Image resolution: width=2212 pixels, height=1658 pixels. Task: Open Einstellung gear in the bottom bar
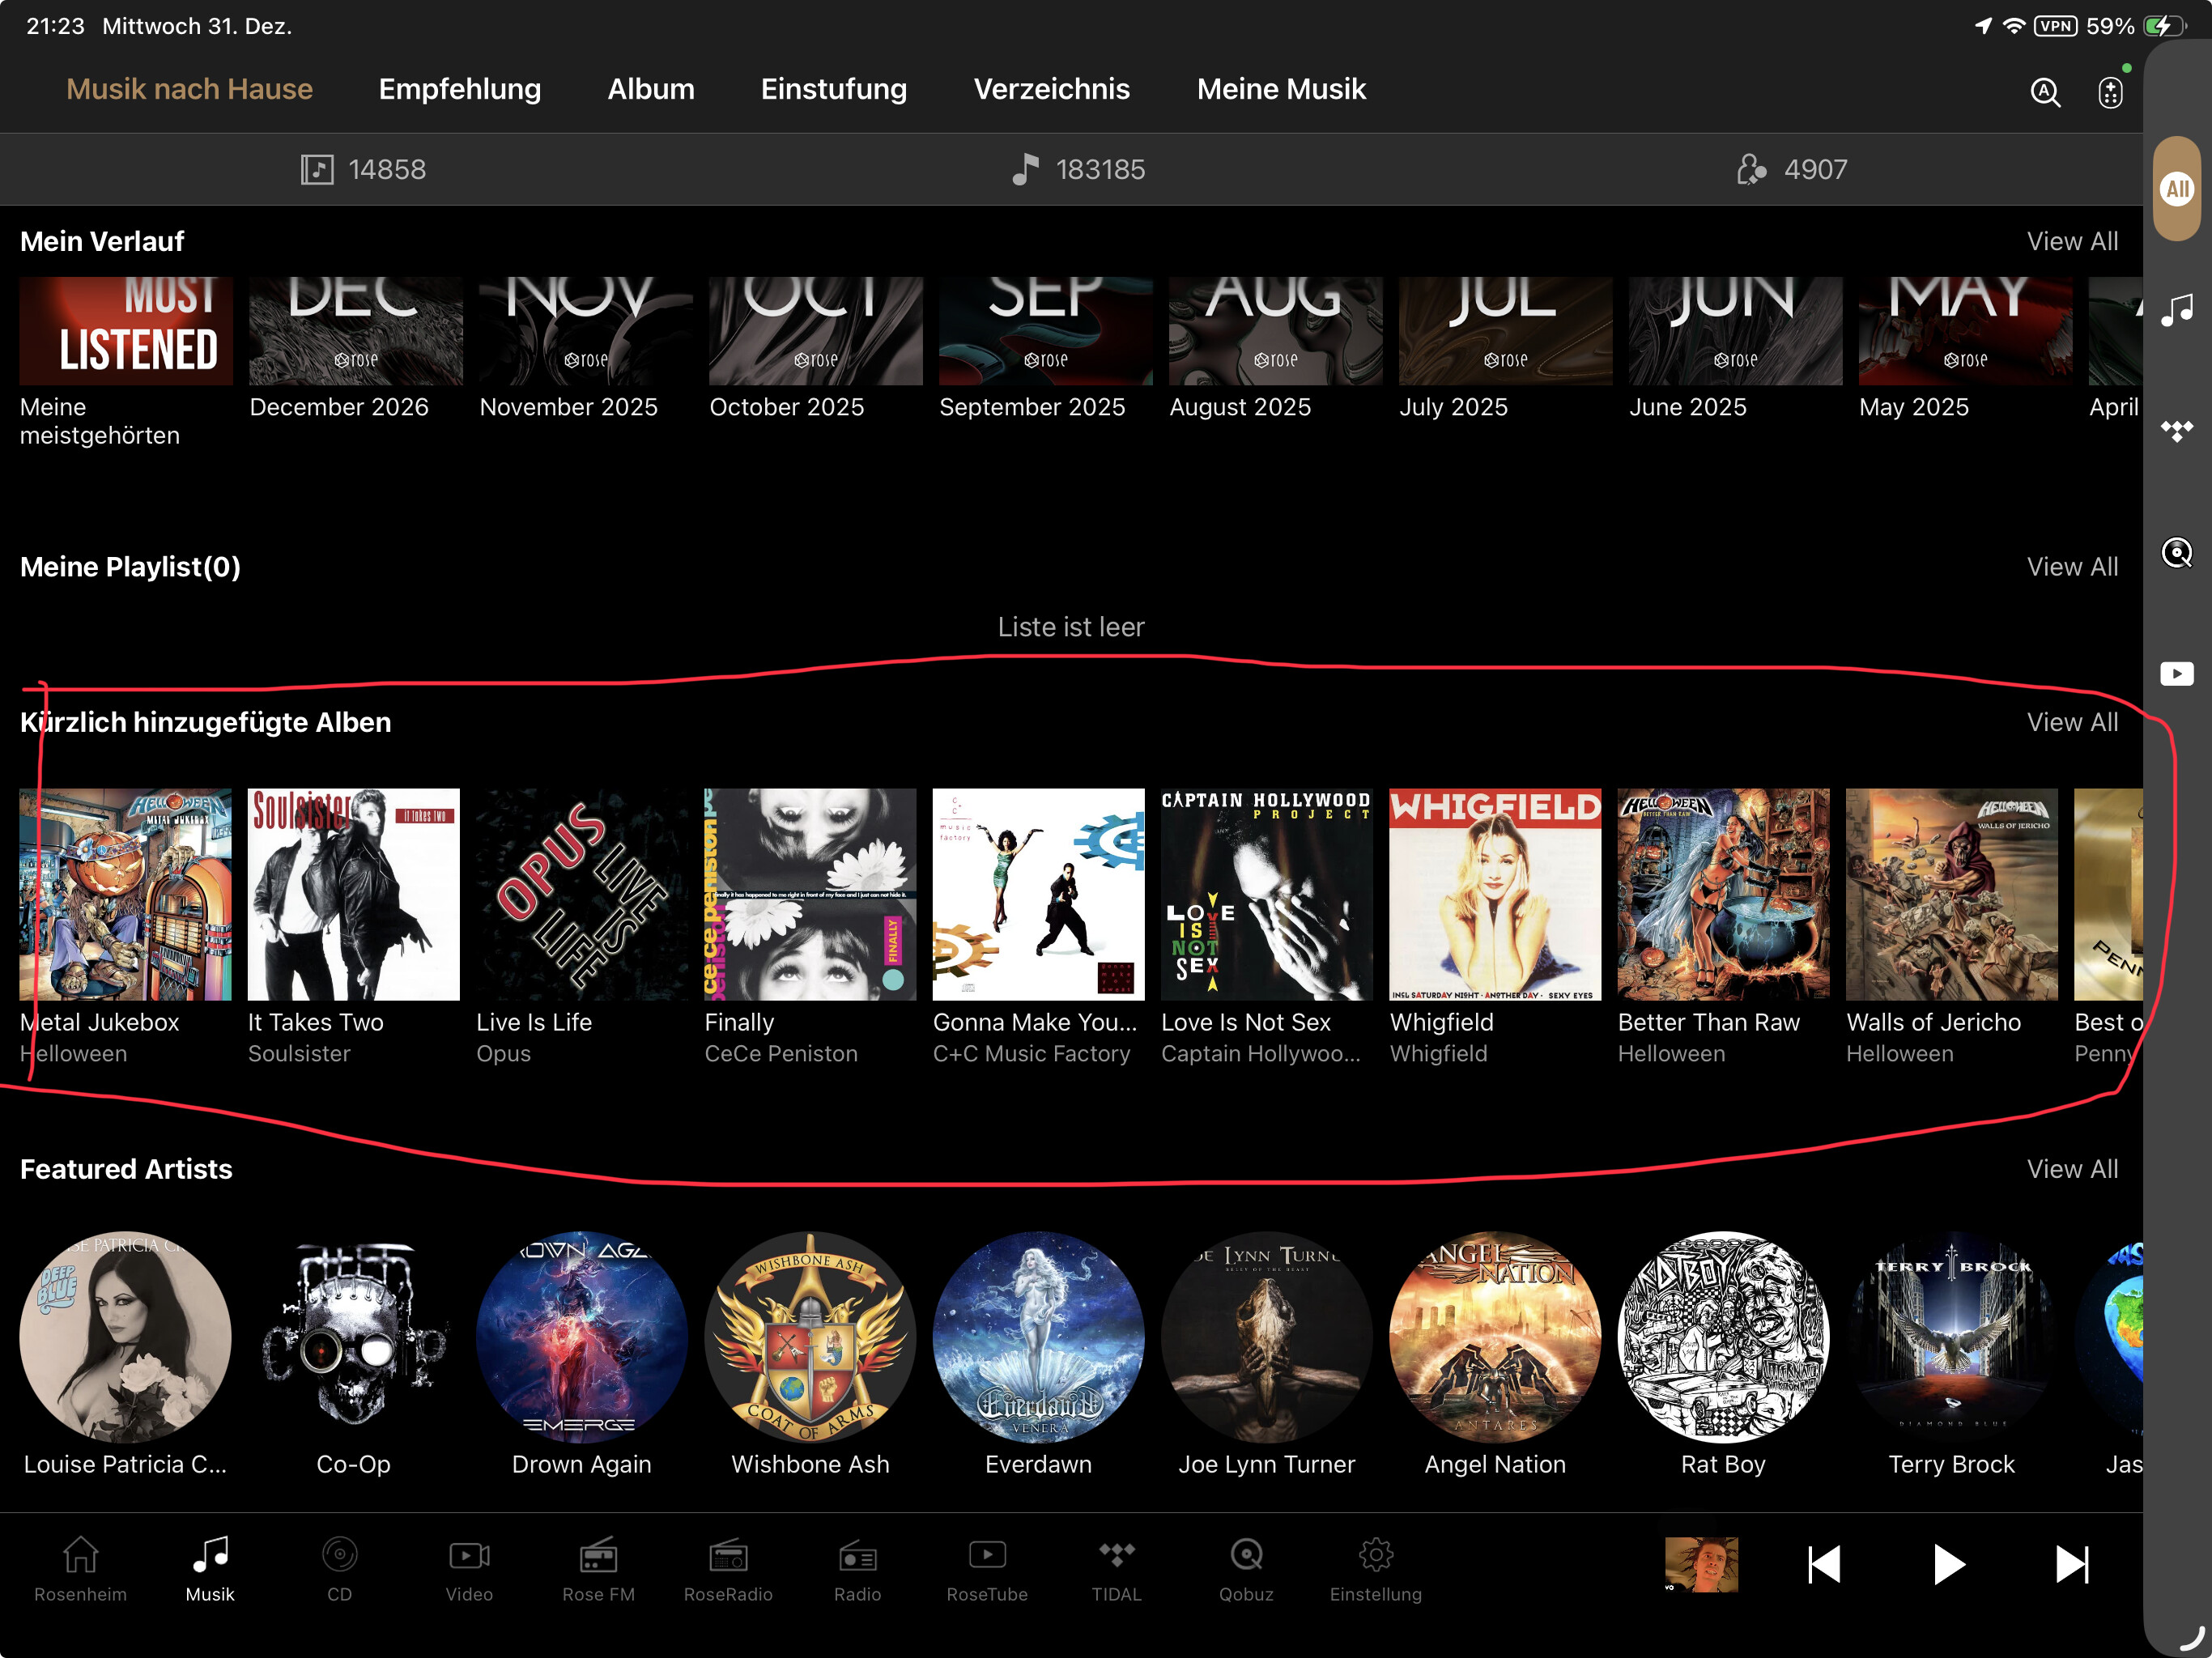coord(1375,1569)
